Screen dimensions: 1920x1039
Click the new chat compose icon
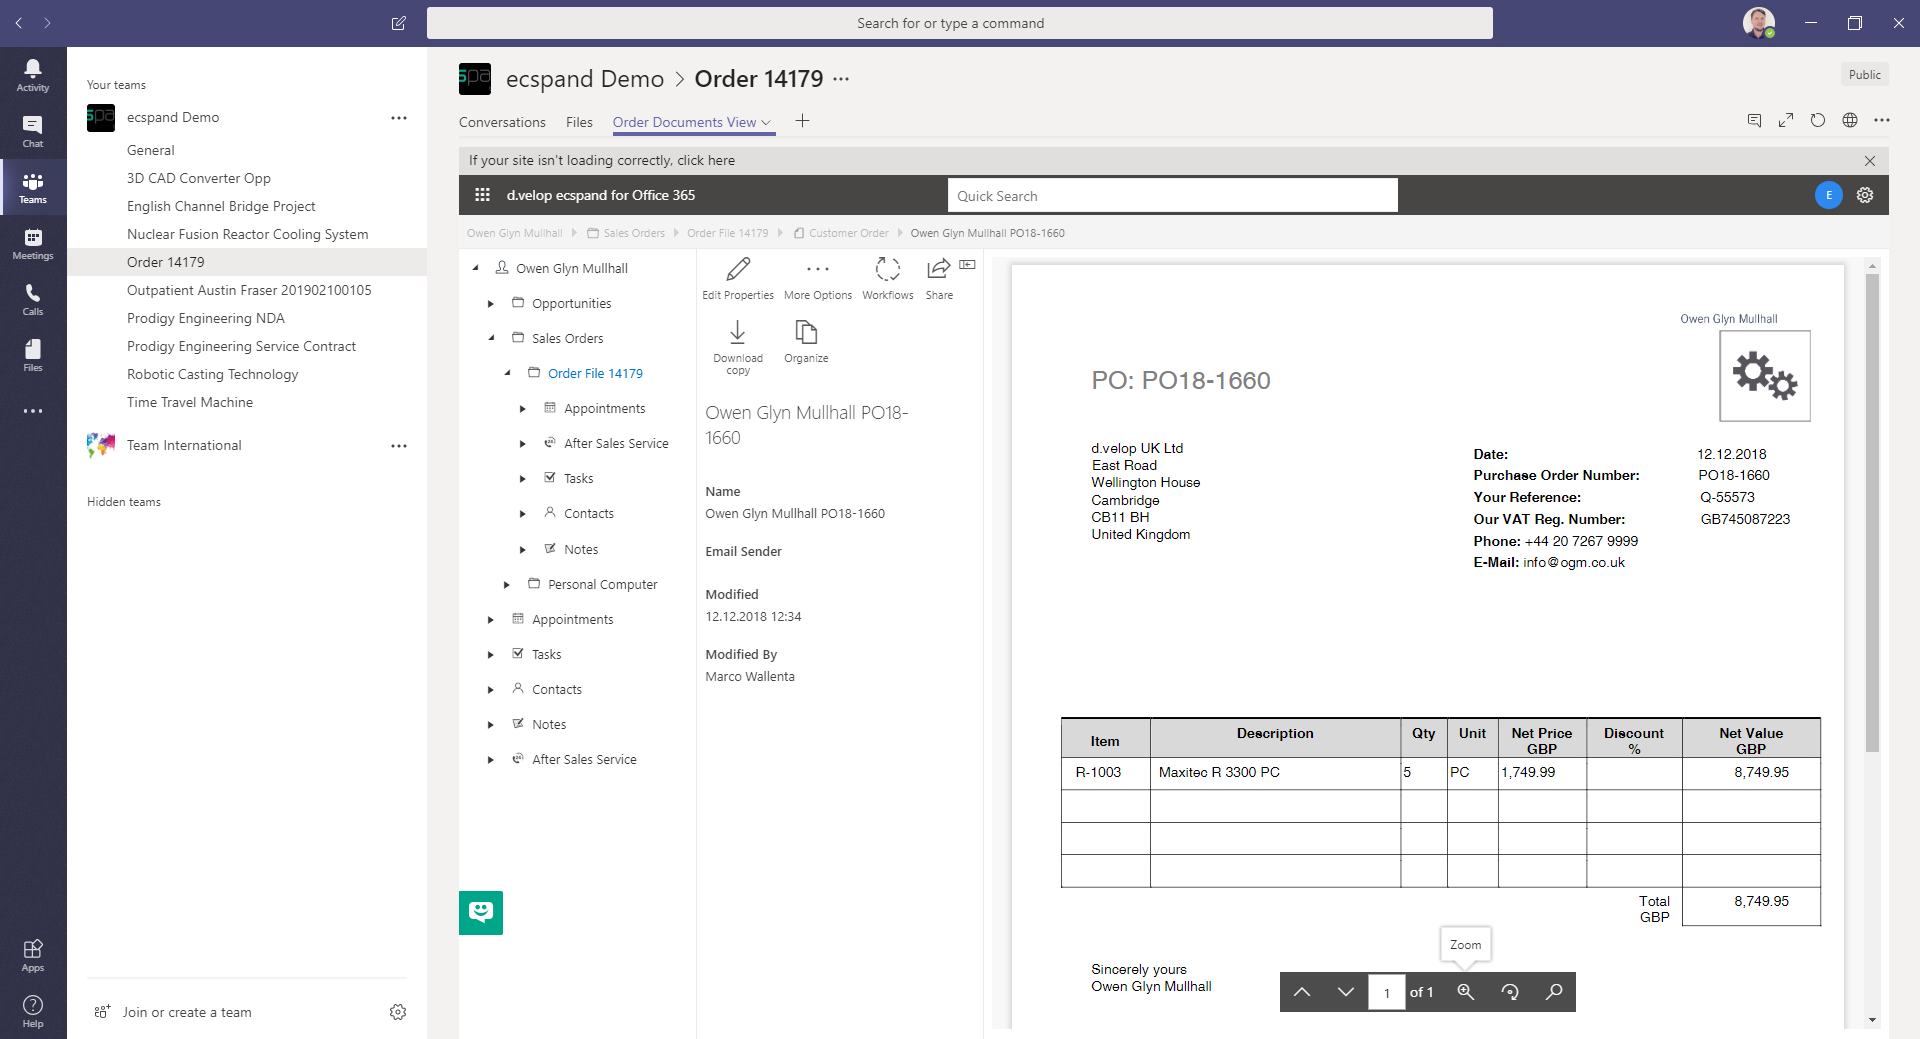398,23
